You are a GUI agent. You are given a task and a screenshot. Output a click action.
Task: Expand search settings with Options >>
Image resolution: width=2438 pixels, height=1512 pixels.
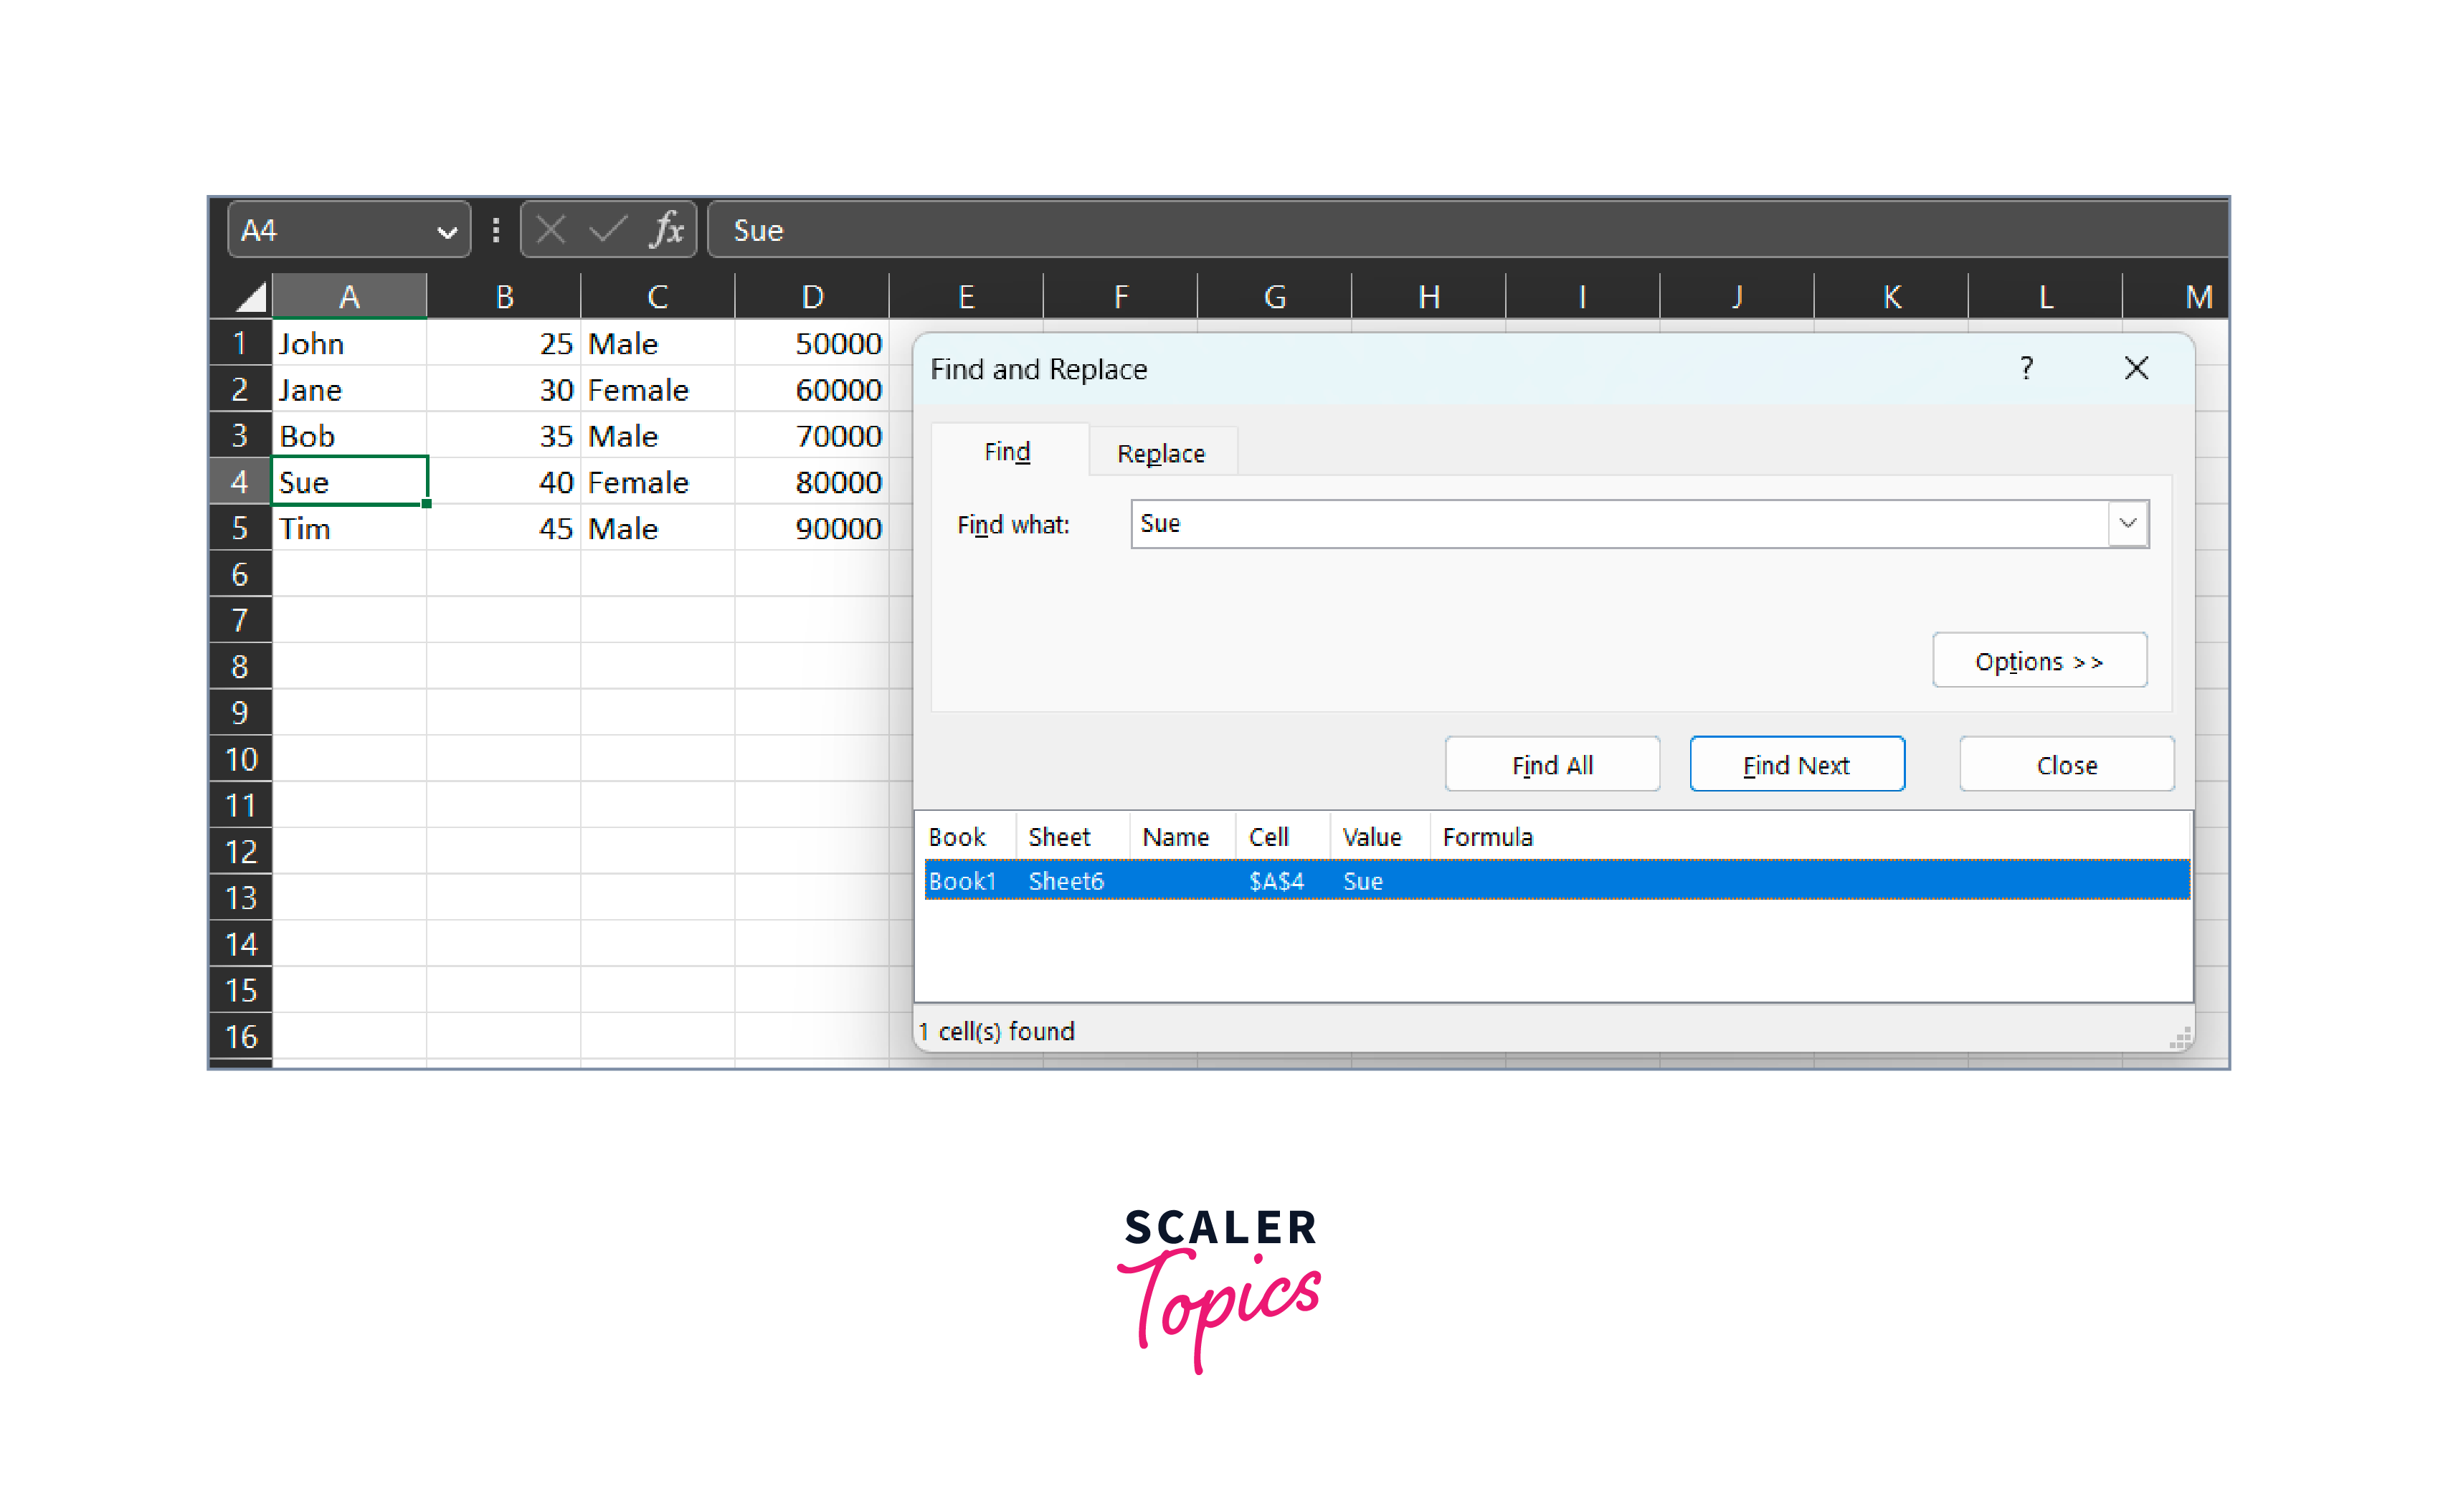[2038, 661]
